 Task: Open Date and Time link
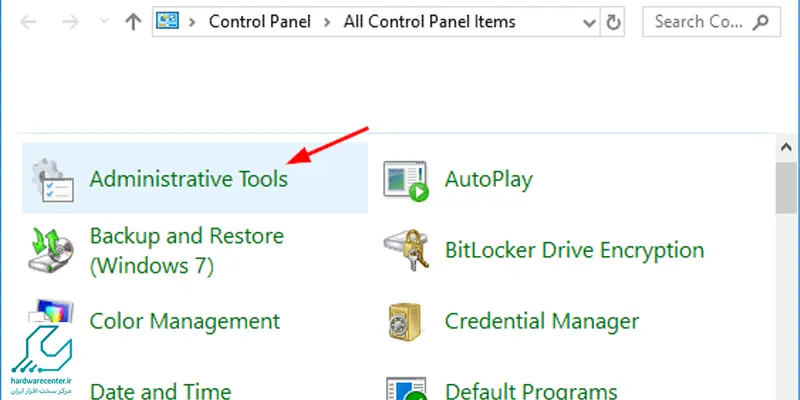pos(160,391)
